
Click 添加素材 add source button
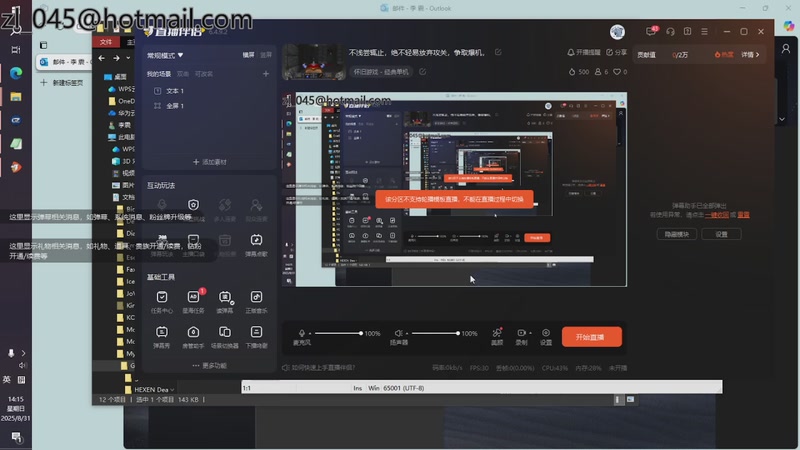210,162
